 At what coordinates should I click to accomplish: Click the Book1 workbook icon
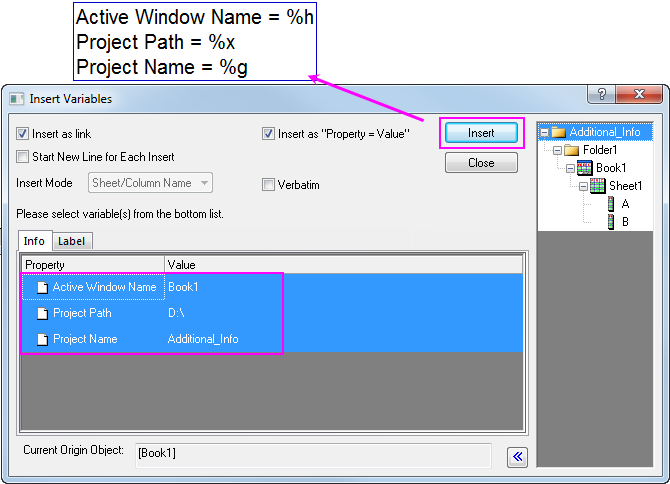[585, 168]
